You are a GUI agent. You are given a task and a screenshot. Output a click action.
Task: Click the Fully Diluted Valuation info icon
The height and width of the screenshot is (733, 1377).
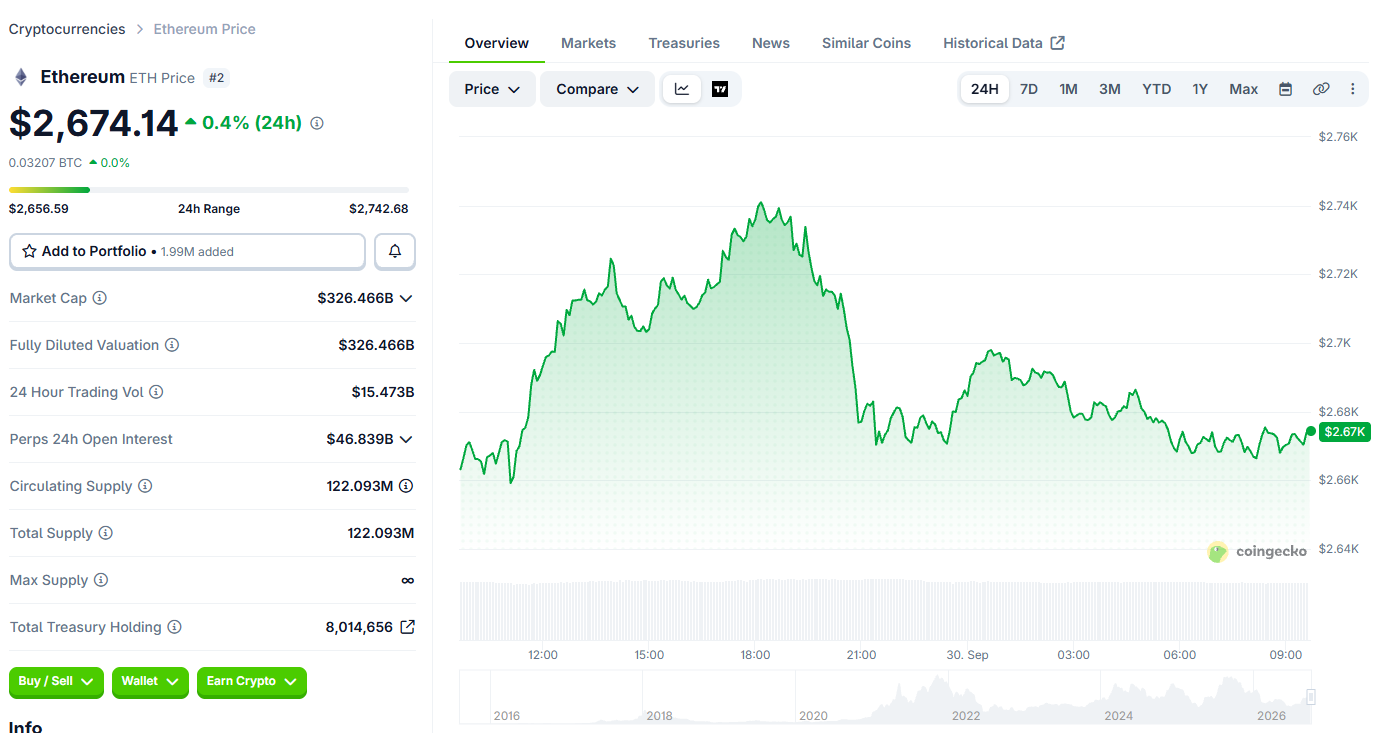(172, 345)
